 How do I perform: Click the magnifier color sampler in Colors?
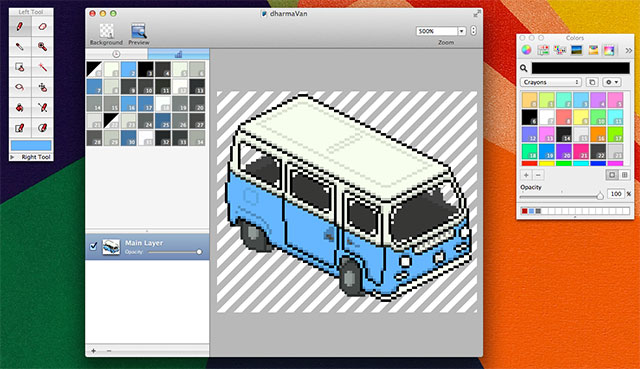(x=524, y=68)
